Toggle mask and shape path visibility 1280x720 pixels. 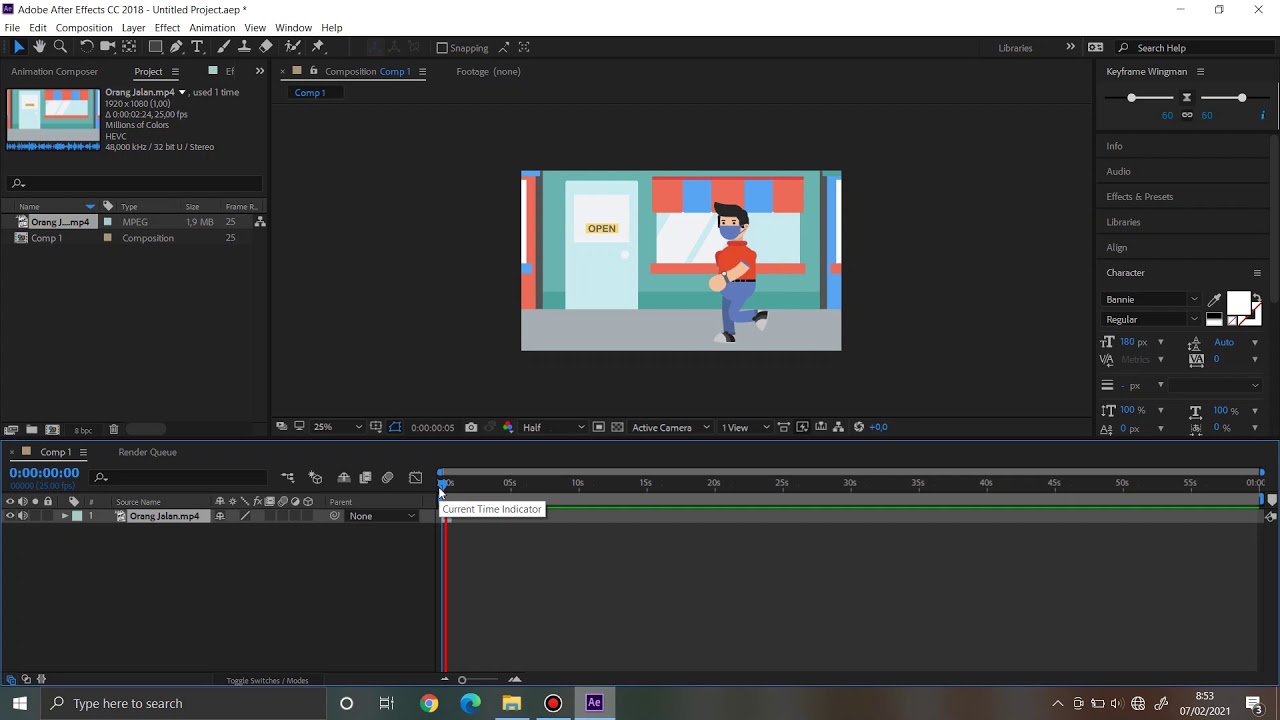click(x=395, y=427)
